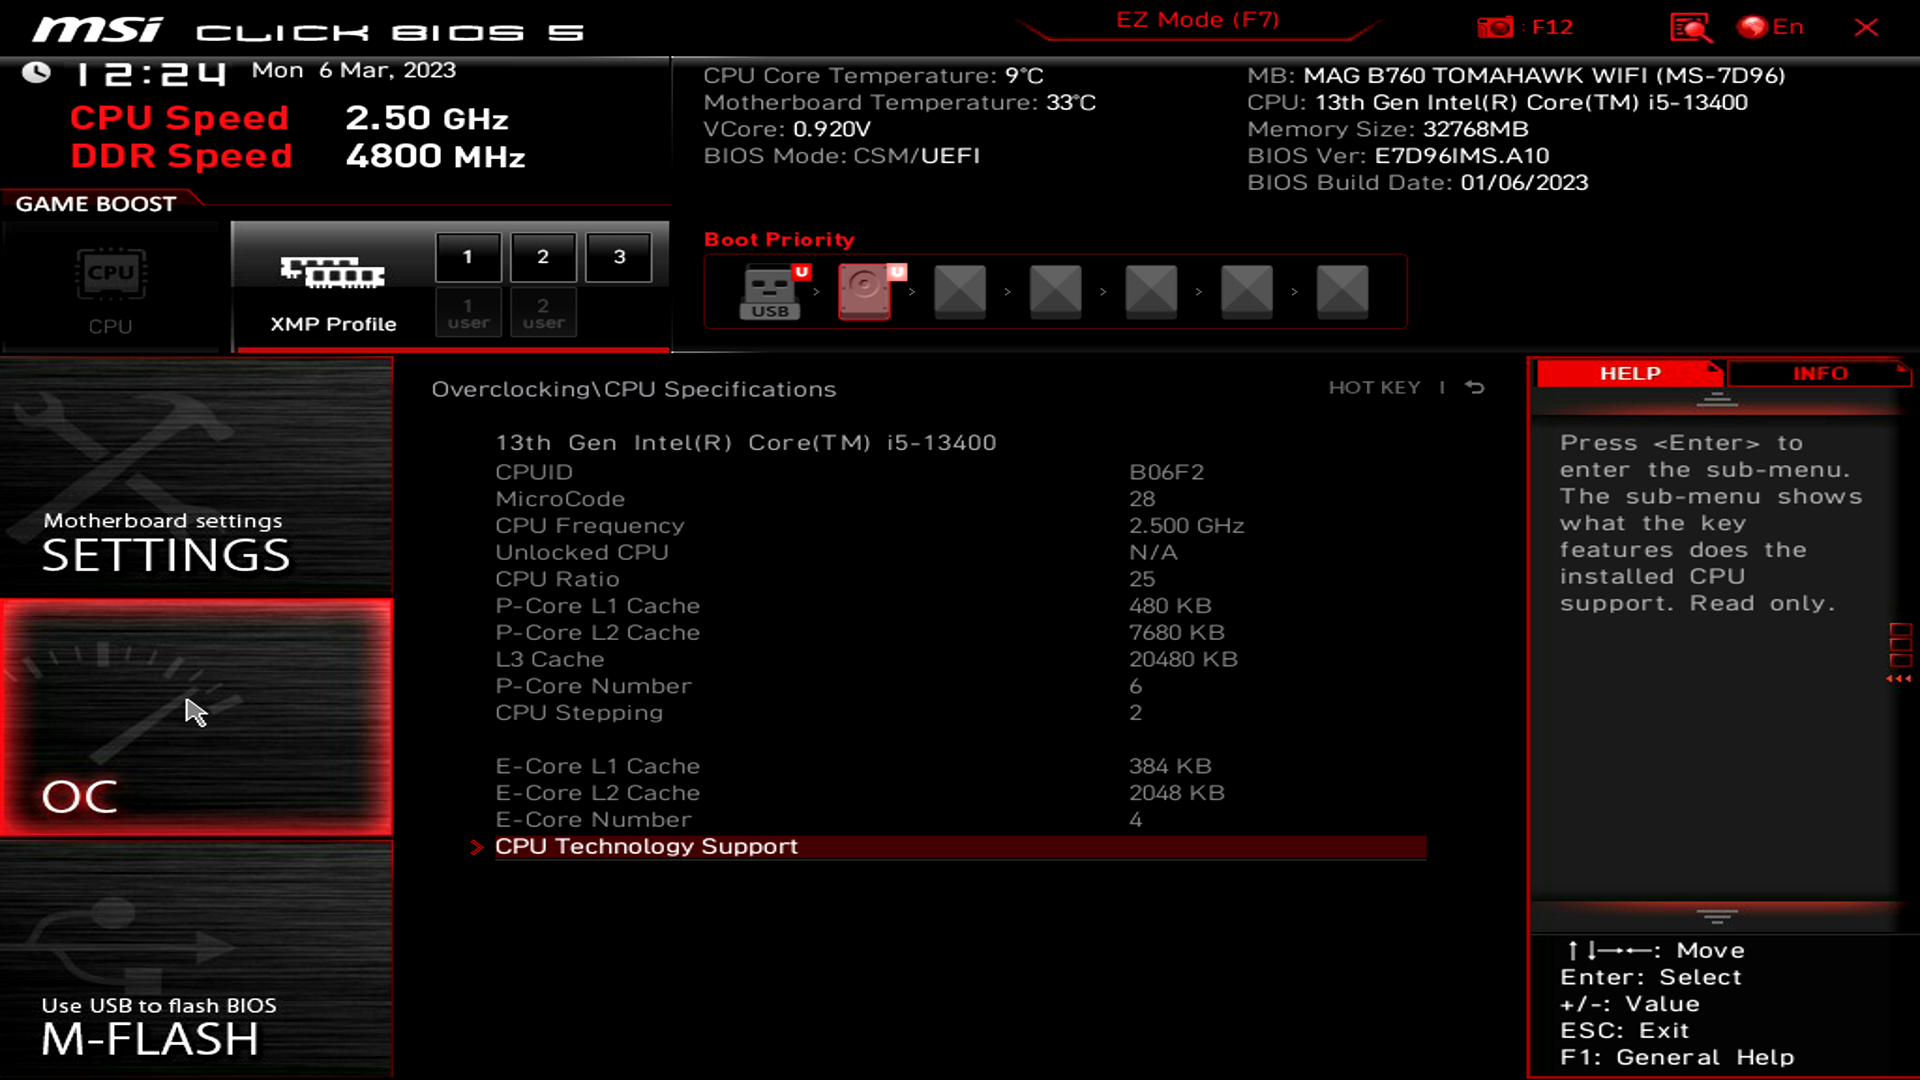The height and width of the screenshot is (1080, 1920).
Task: Select XMP Profile 2 user setting
Action: pyautogui.click(x=543, y=313)
